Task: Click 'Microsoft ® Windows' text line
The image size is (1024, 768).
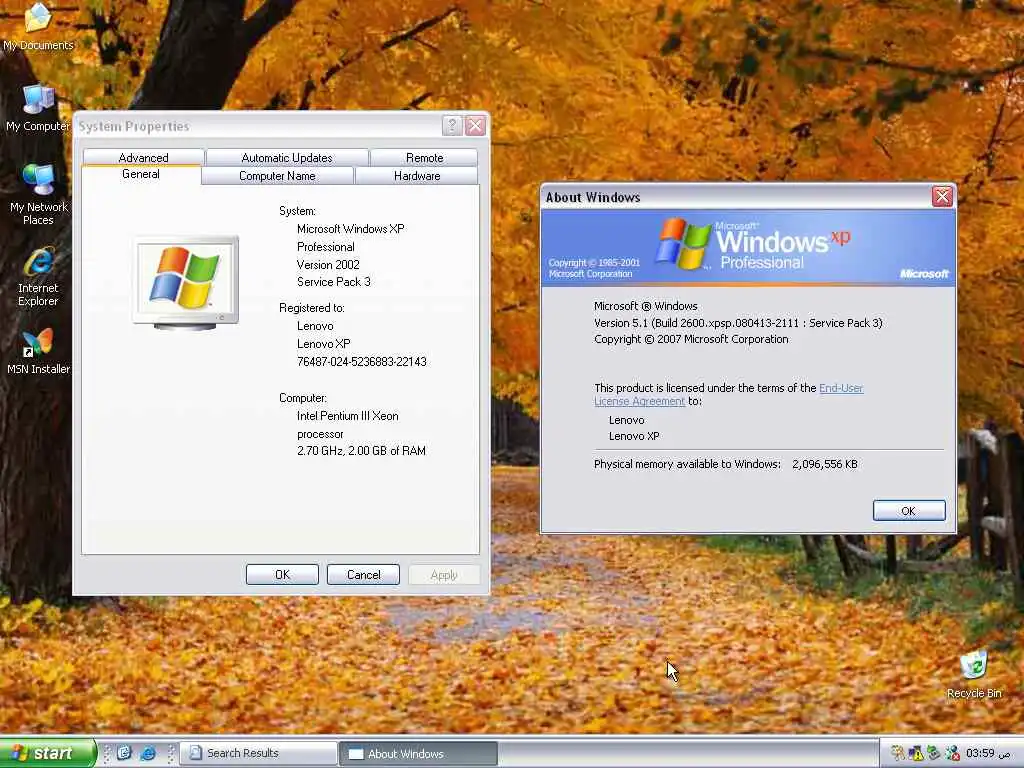Action: pos(645,306)
